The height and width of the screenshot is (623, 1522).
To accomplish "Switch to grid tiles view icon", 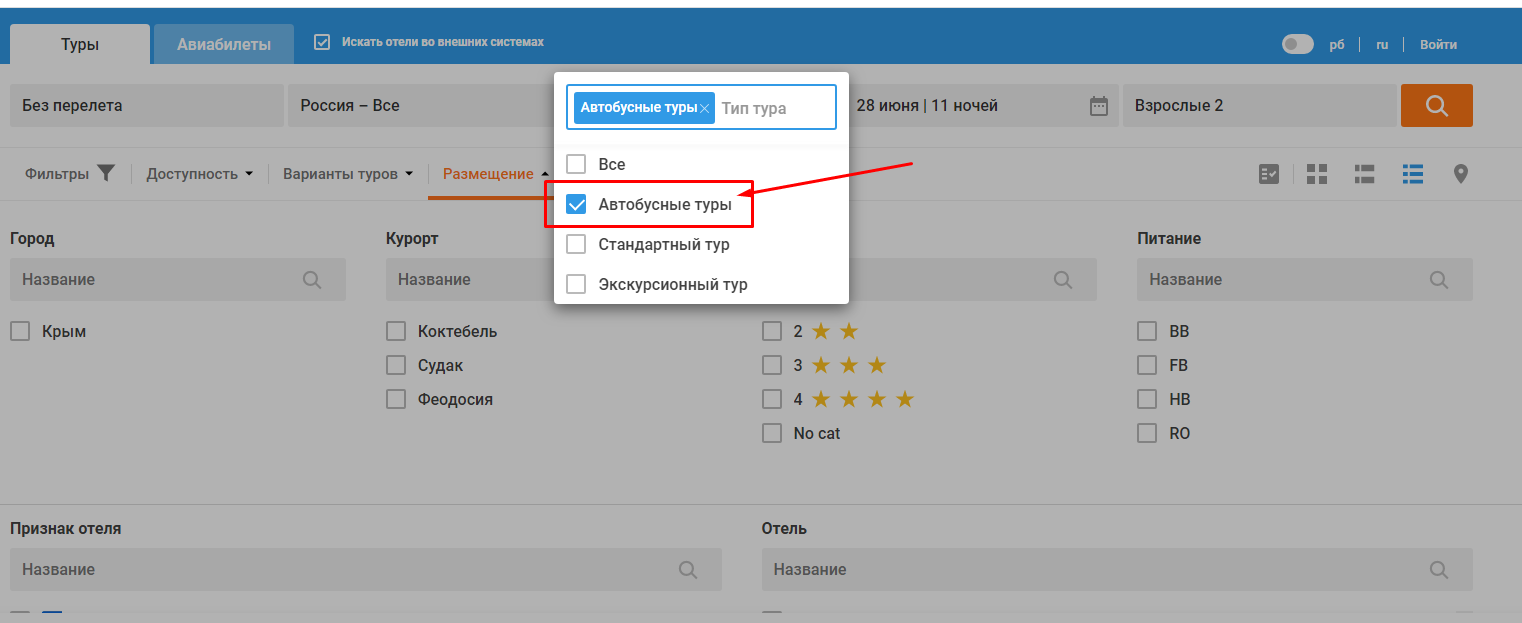I will pyautogui.click(x=1317, y=174).
